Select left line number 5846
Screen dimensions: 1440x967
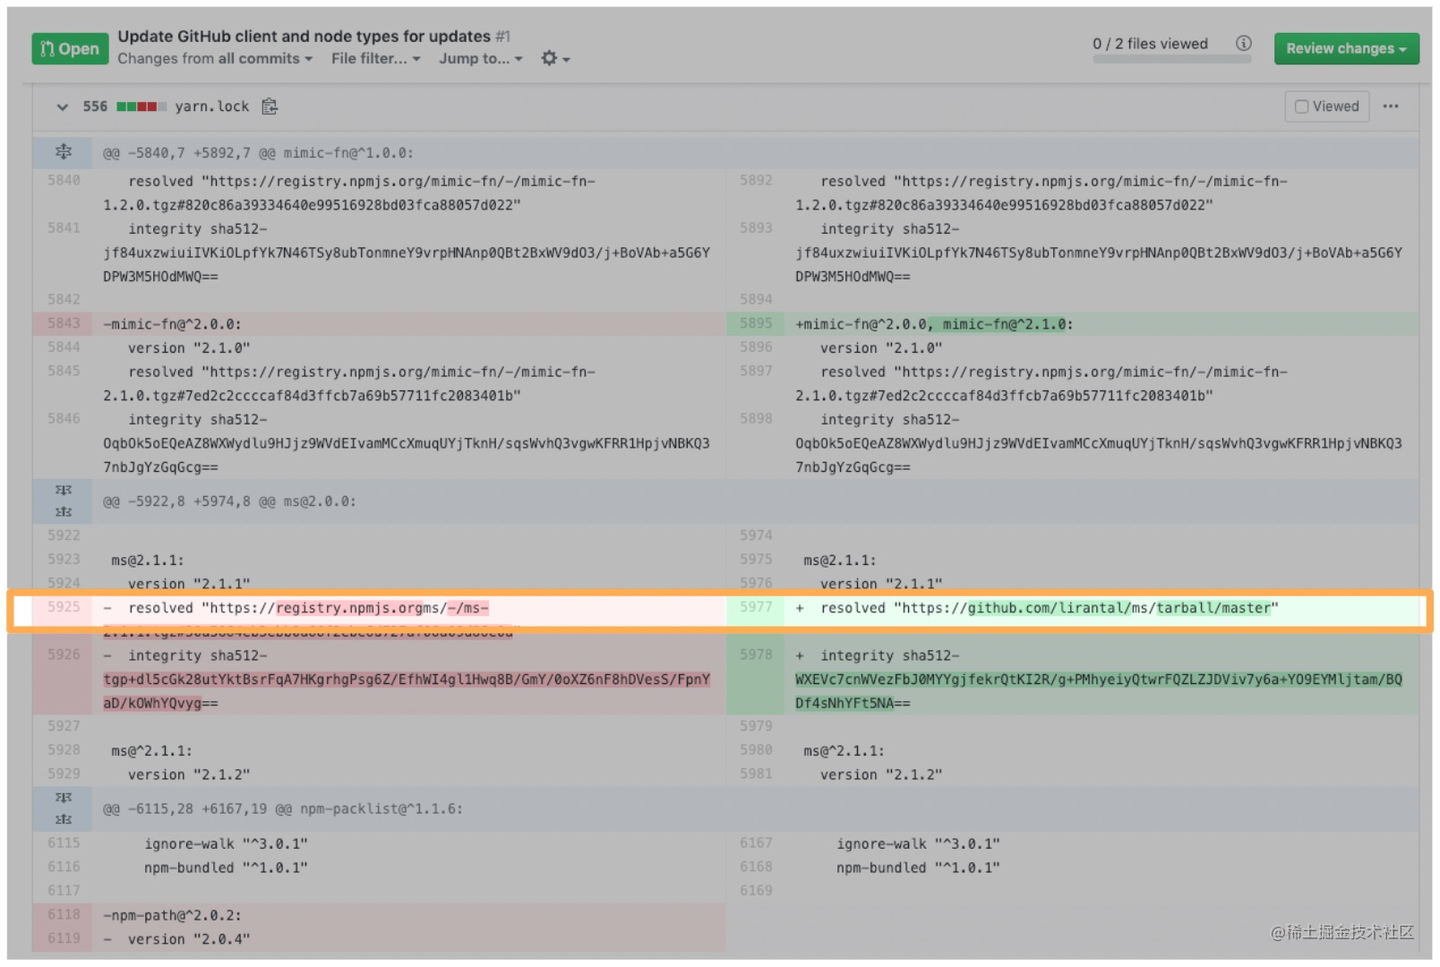[x=64, y=419]
